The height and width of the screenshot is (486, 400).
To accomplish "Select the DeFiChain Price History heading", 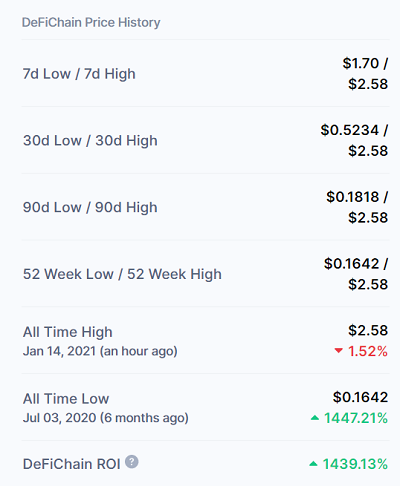I will click(x=91, y=22).
